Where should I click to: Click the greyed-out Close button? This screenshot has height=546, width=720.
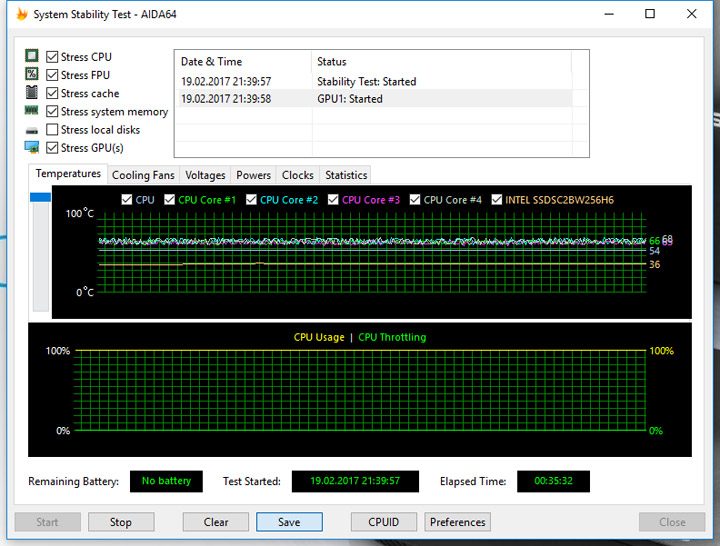coord(672,522)
